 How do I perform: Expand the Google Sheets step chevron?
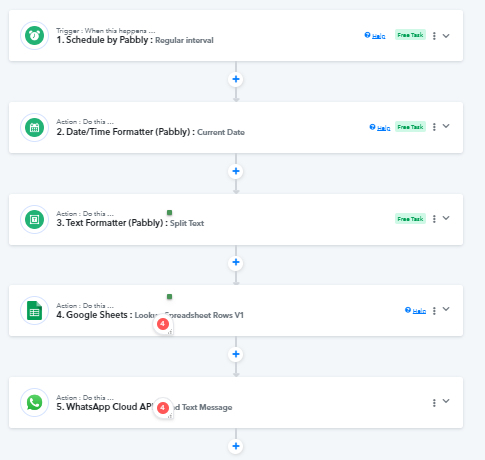pyautogui.click(x=446, y=309)
